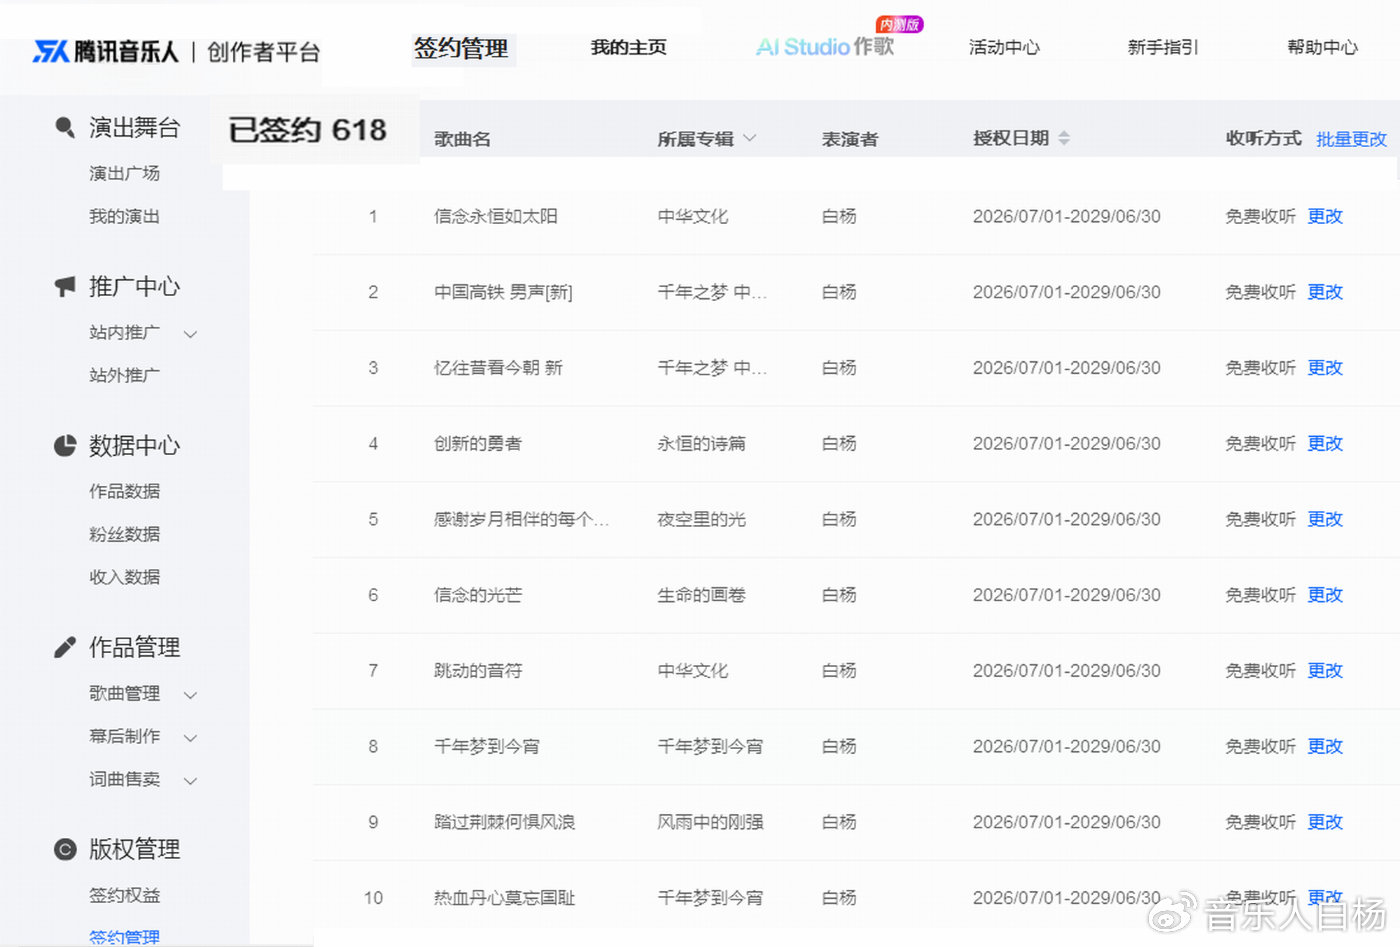Expand the 歌曲管理 submenu chevron
Image resolution: width=1400 pixels, height=947 pixels.
click(x=190, y=695)
